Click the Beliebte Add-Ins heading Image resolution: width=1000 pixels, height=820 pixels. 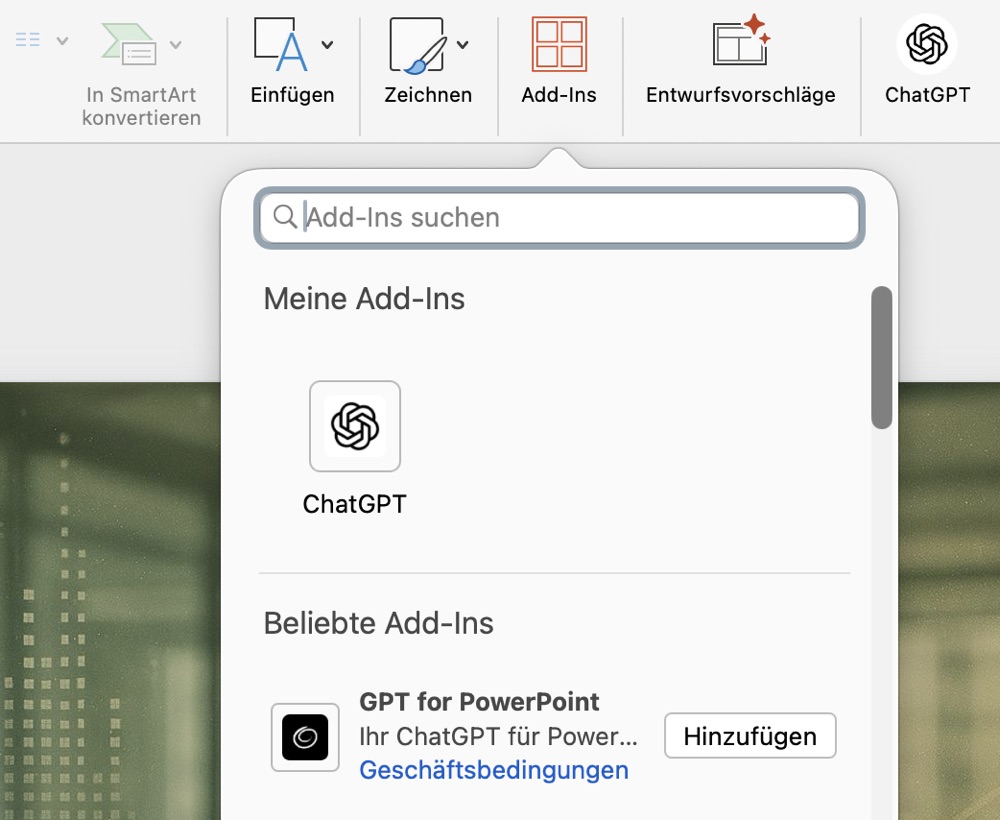coord(378,623)
